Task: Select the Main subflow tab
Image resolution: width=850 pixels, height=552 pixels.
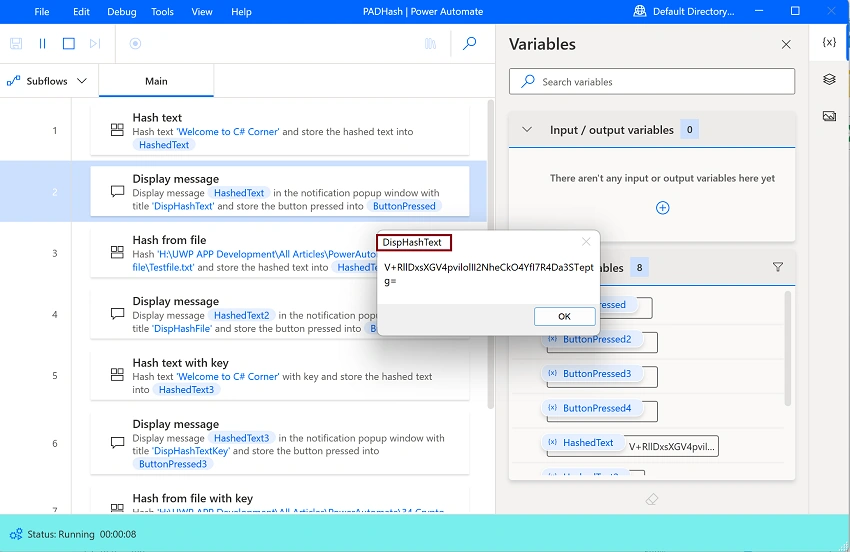Action: (x=156, y=81)
